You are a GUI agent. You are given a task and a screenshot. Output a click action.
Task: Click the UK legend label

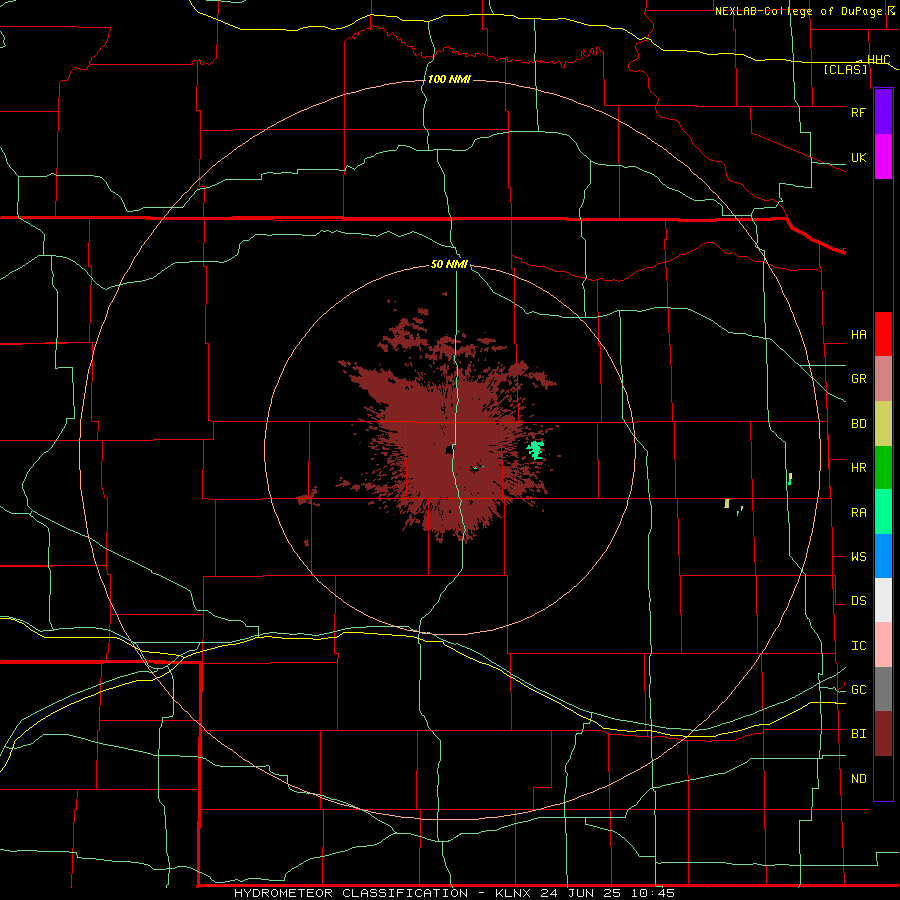tap(858, 157)
